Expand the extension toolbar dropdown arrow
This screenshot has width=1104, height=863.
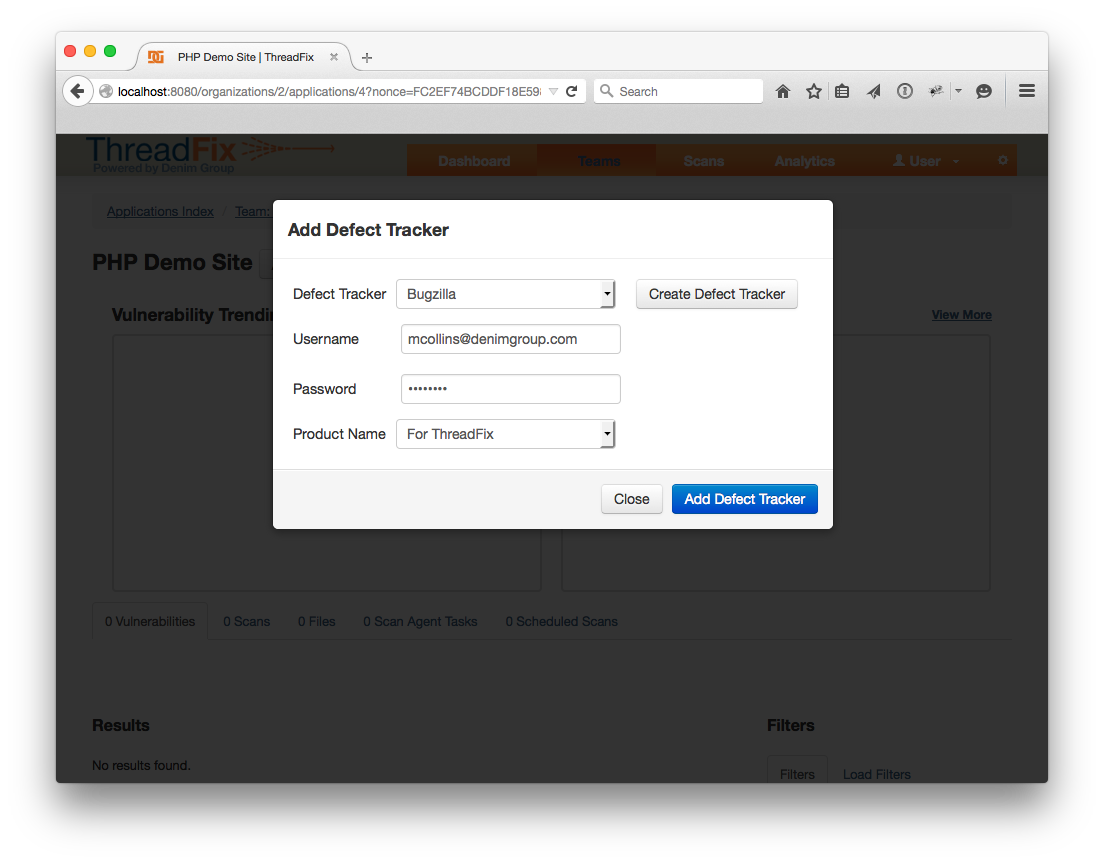(958, 91)
